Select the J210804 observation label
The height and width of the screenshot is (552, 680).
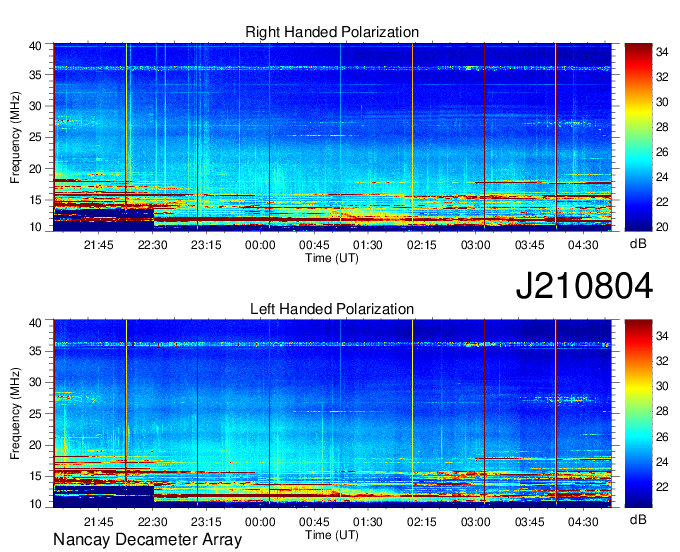tap(584, 286)
